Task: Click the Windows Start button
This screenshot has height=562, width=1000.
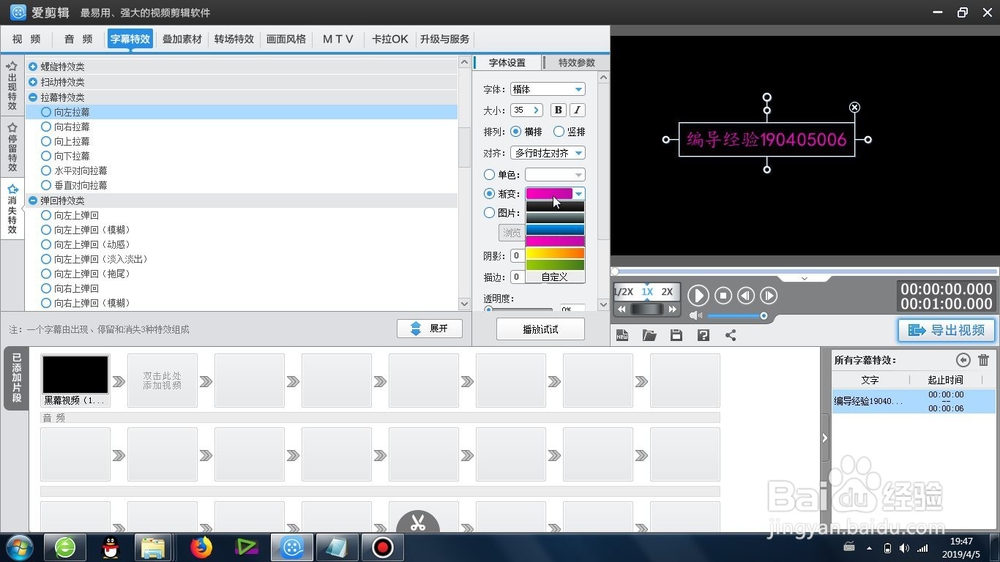Action: coord(19,547)
